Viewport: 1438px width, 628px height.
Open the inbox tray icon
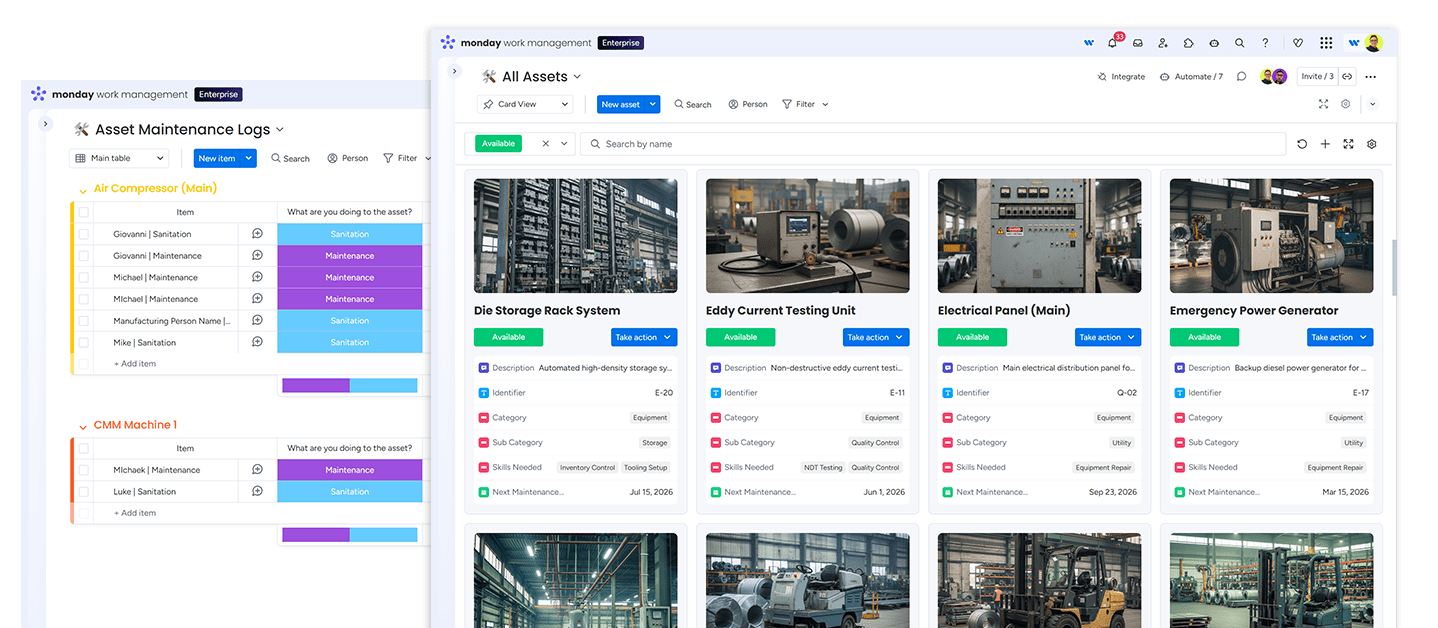pyautogui.click(x=1137, y=43)
